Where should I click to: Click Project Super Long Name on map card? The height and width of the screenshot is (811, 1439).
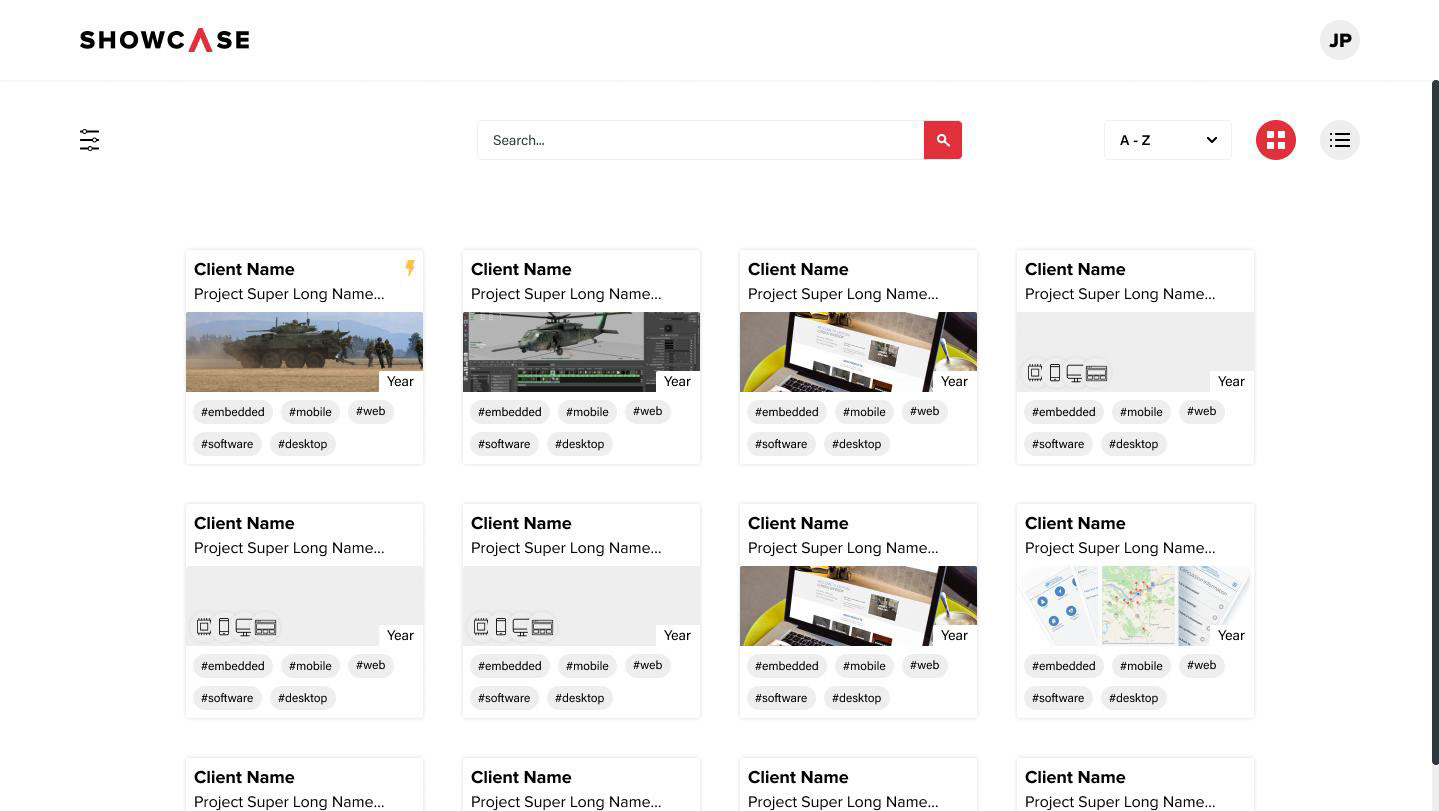pyautogui.click(x=1120, y=548)
